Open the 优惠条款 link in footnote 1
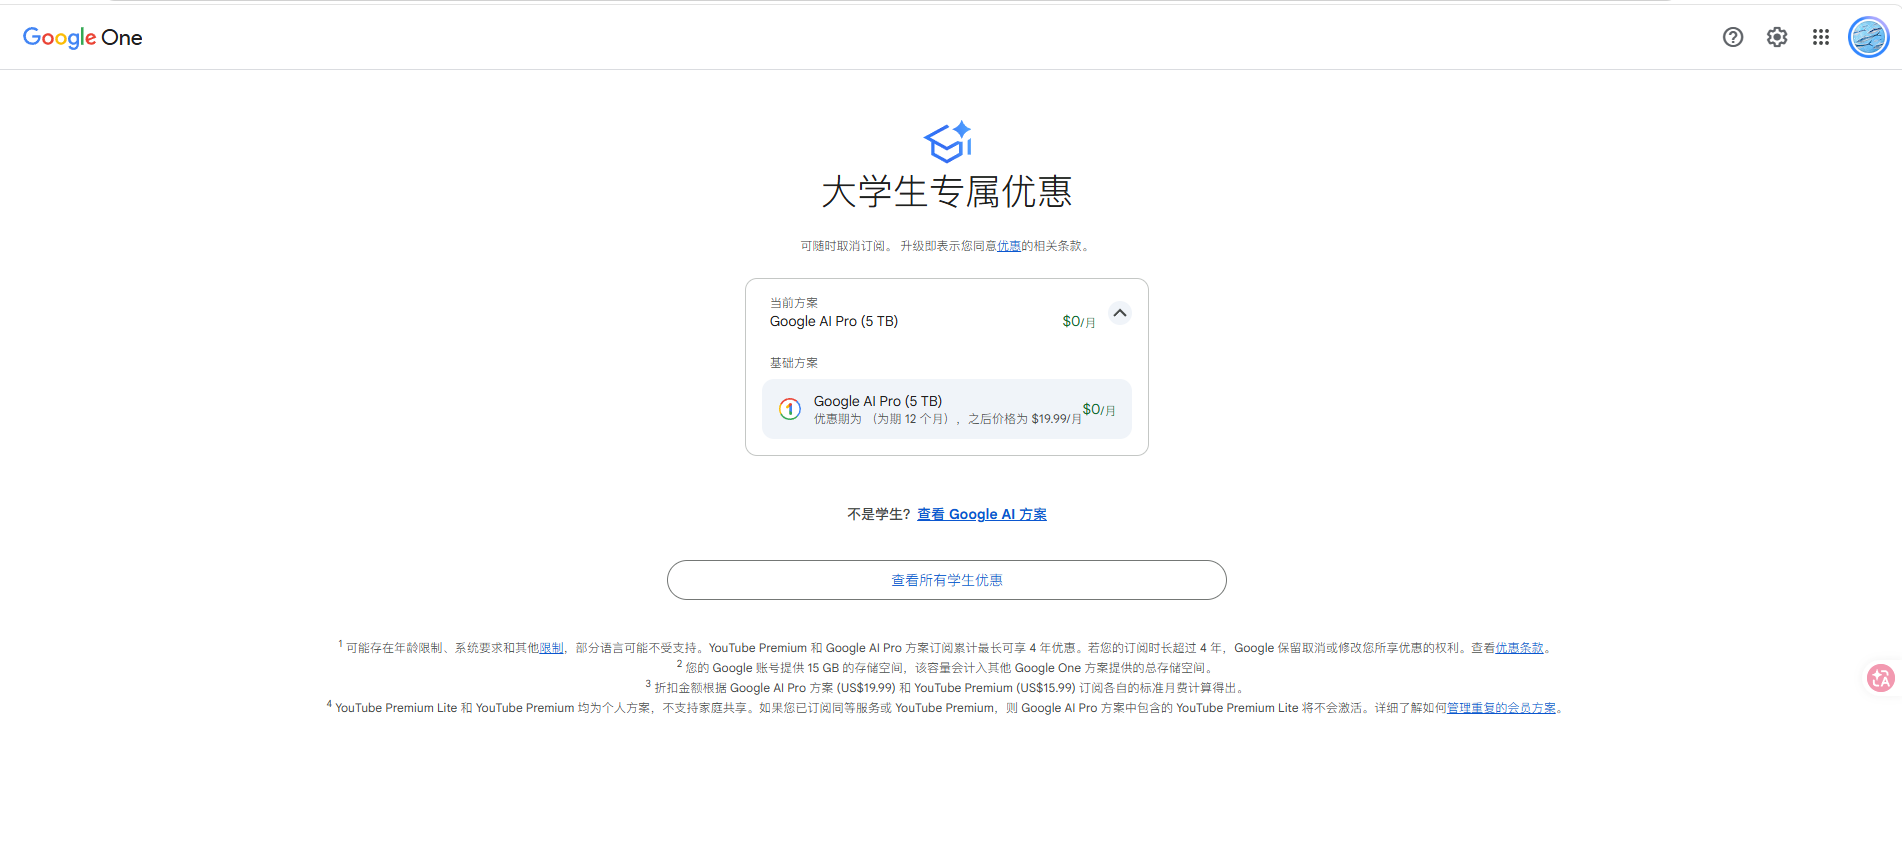 point(1519,648)
